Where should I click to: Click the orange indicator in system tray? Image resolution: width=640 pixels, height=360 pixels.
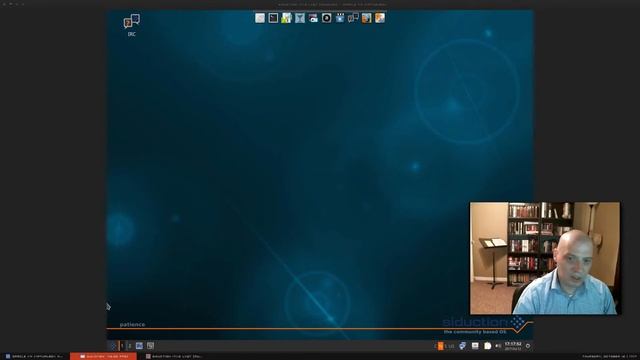[440, 346]
